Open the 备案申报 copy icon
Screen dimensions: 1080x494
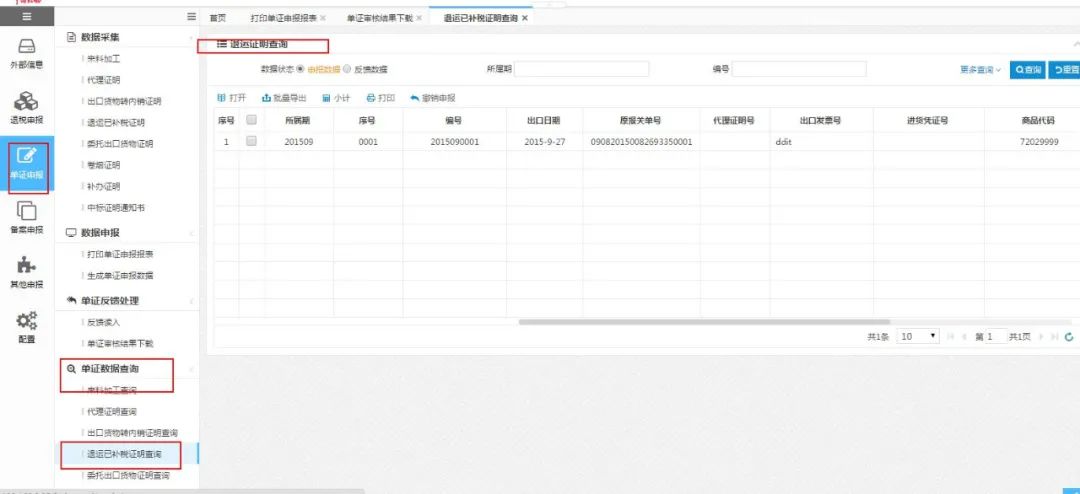pyautogui.click(x=27, y=211)
